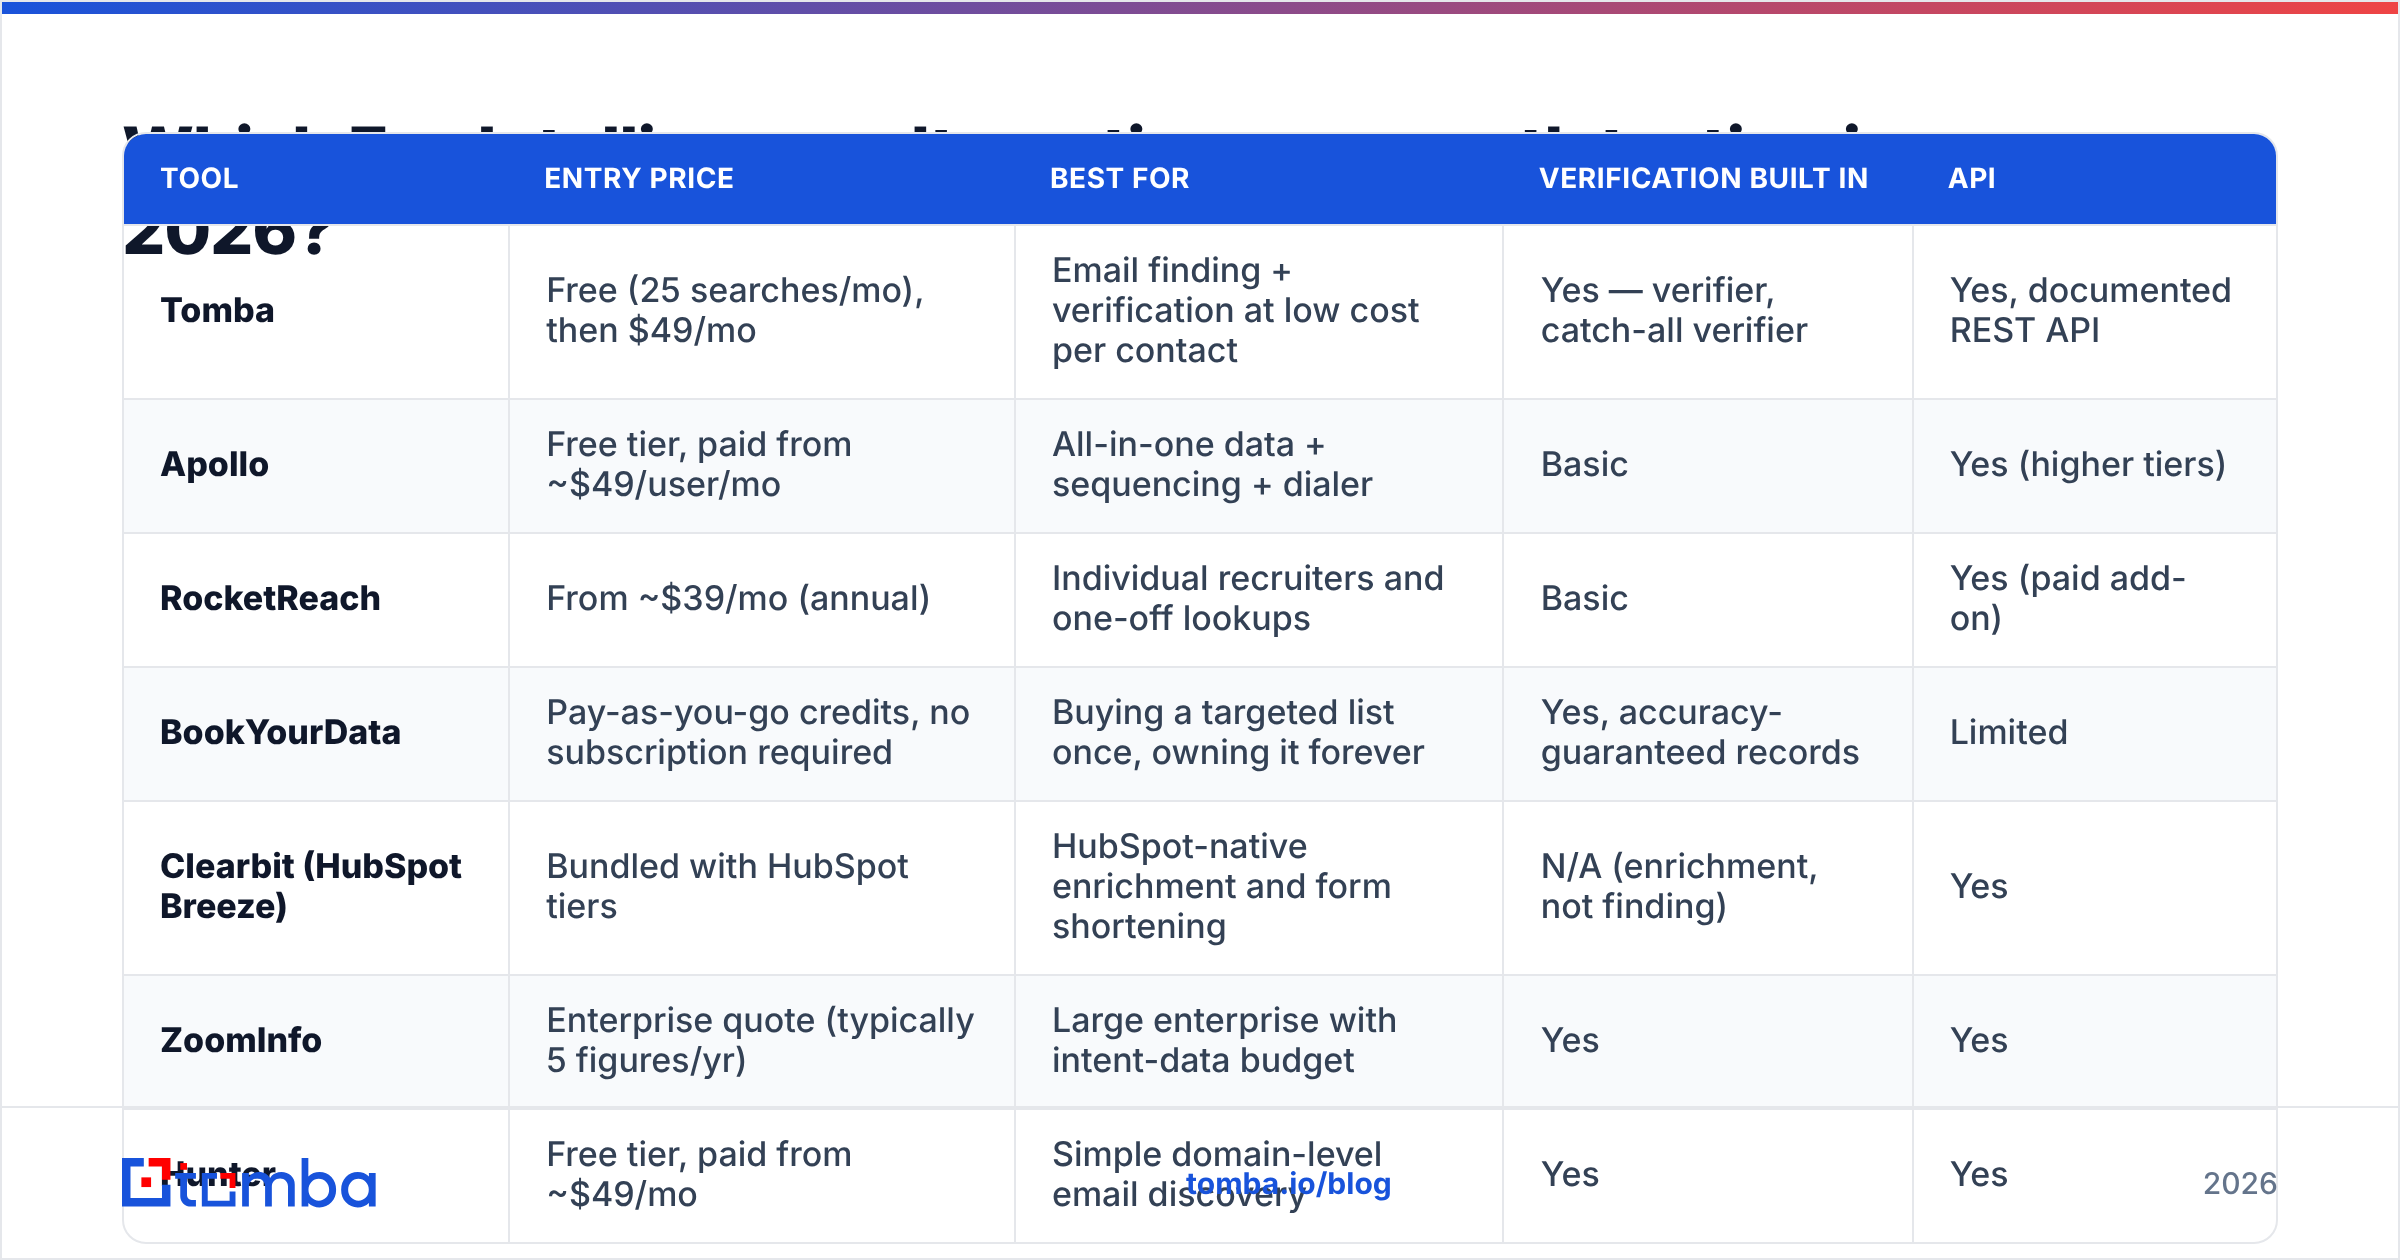Click Hunter's 'Free tier, paid from ~$49/mo' cell

[762, 1175]
